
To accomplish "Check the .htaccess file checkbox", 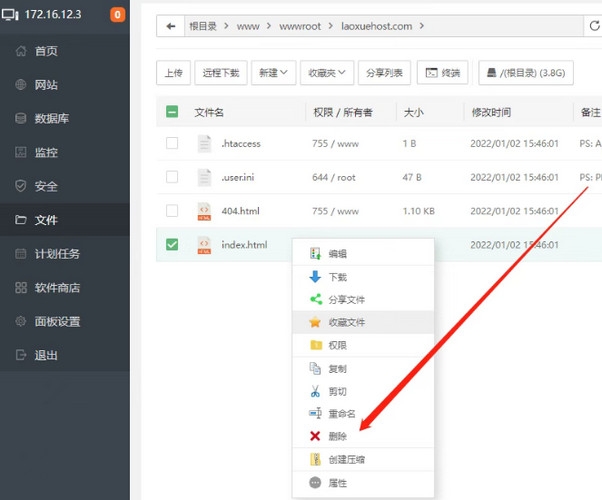I will (172, 143).
